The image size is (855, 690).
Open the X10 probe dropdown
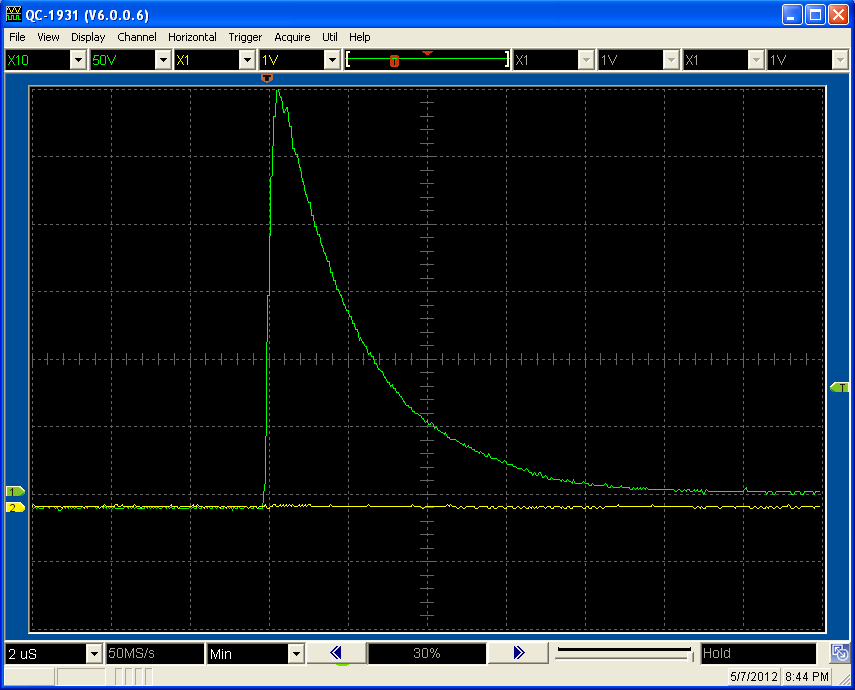click(78, 61)
